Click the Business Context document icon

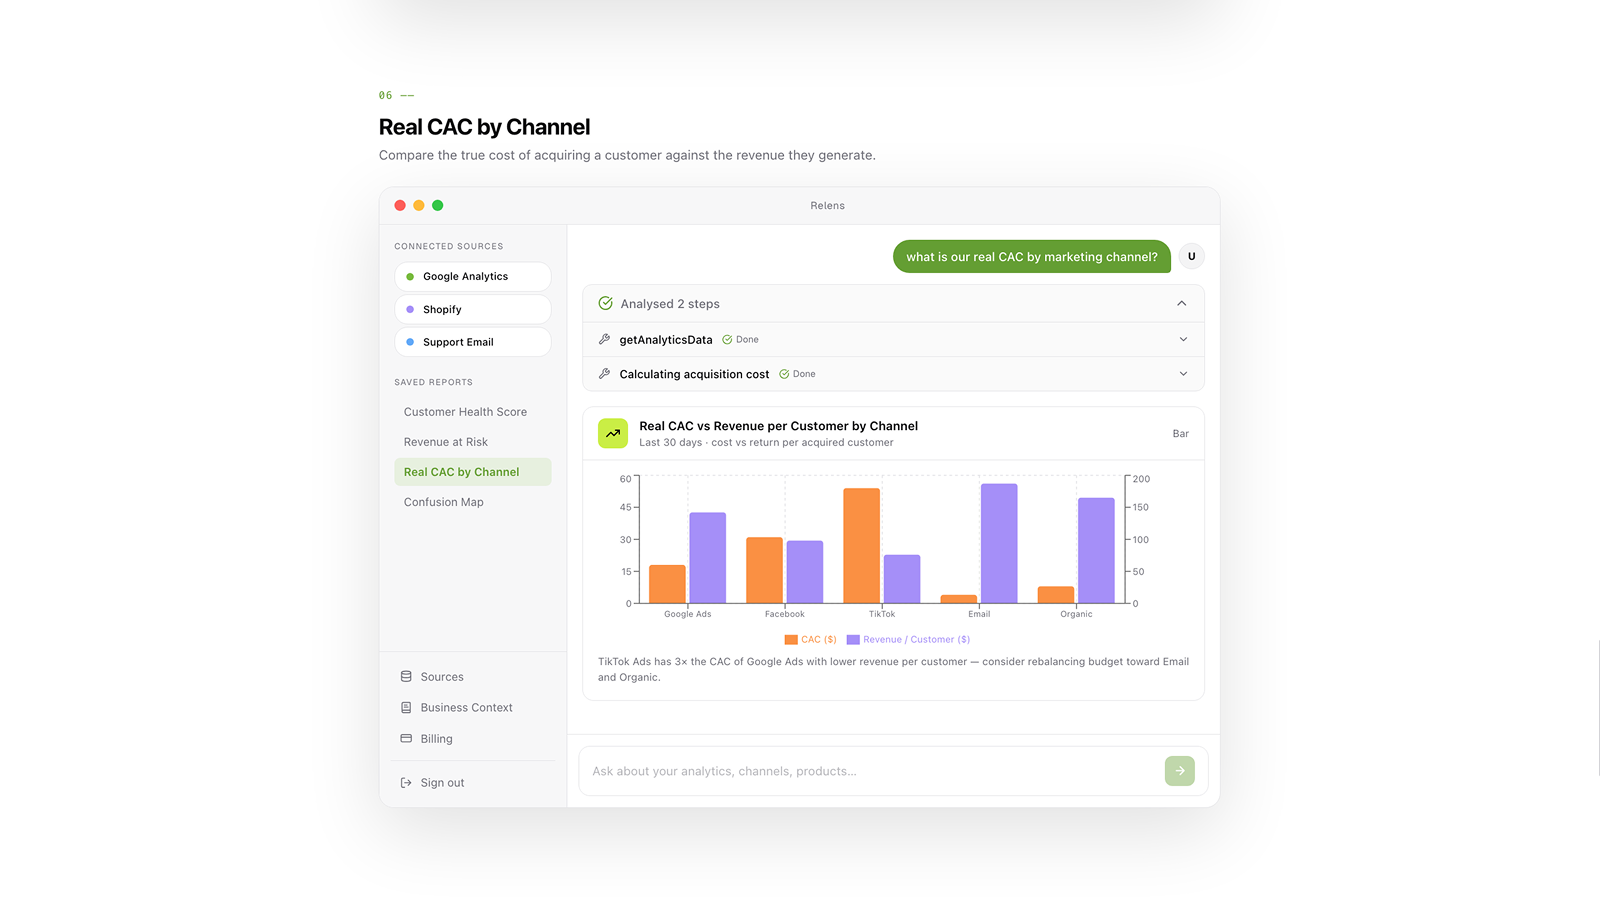coord(406,708)
